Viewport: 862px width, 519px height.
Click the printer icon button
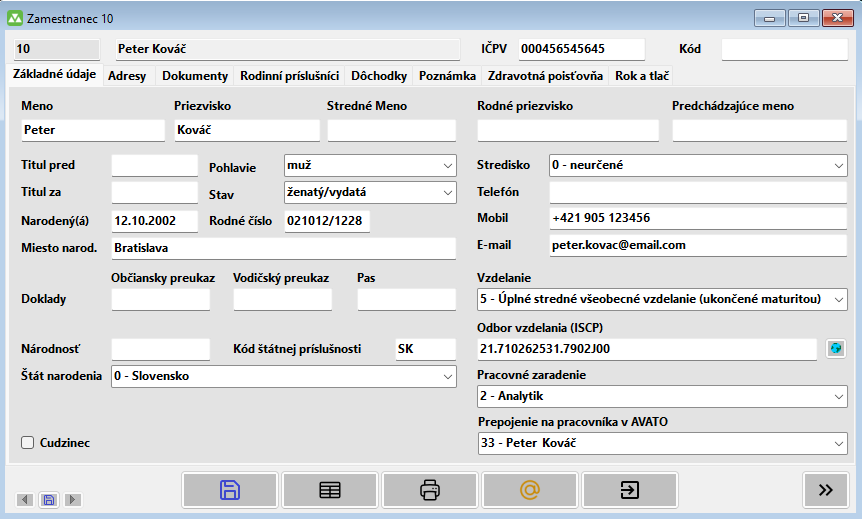(x=430, y=490)
